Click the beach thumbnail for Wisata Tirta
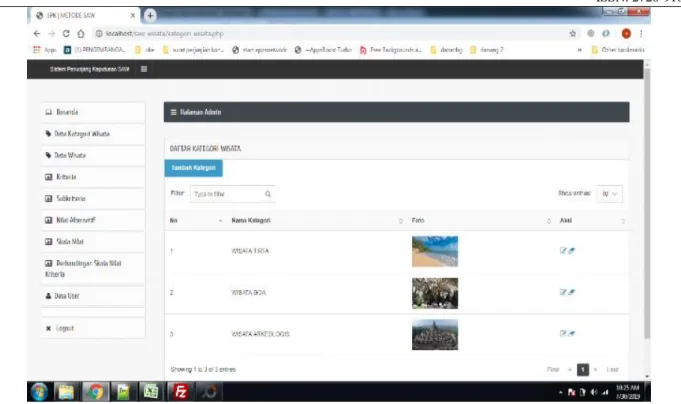 [x=435, y=251]
